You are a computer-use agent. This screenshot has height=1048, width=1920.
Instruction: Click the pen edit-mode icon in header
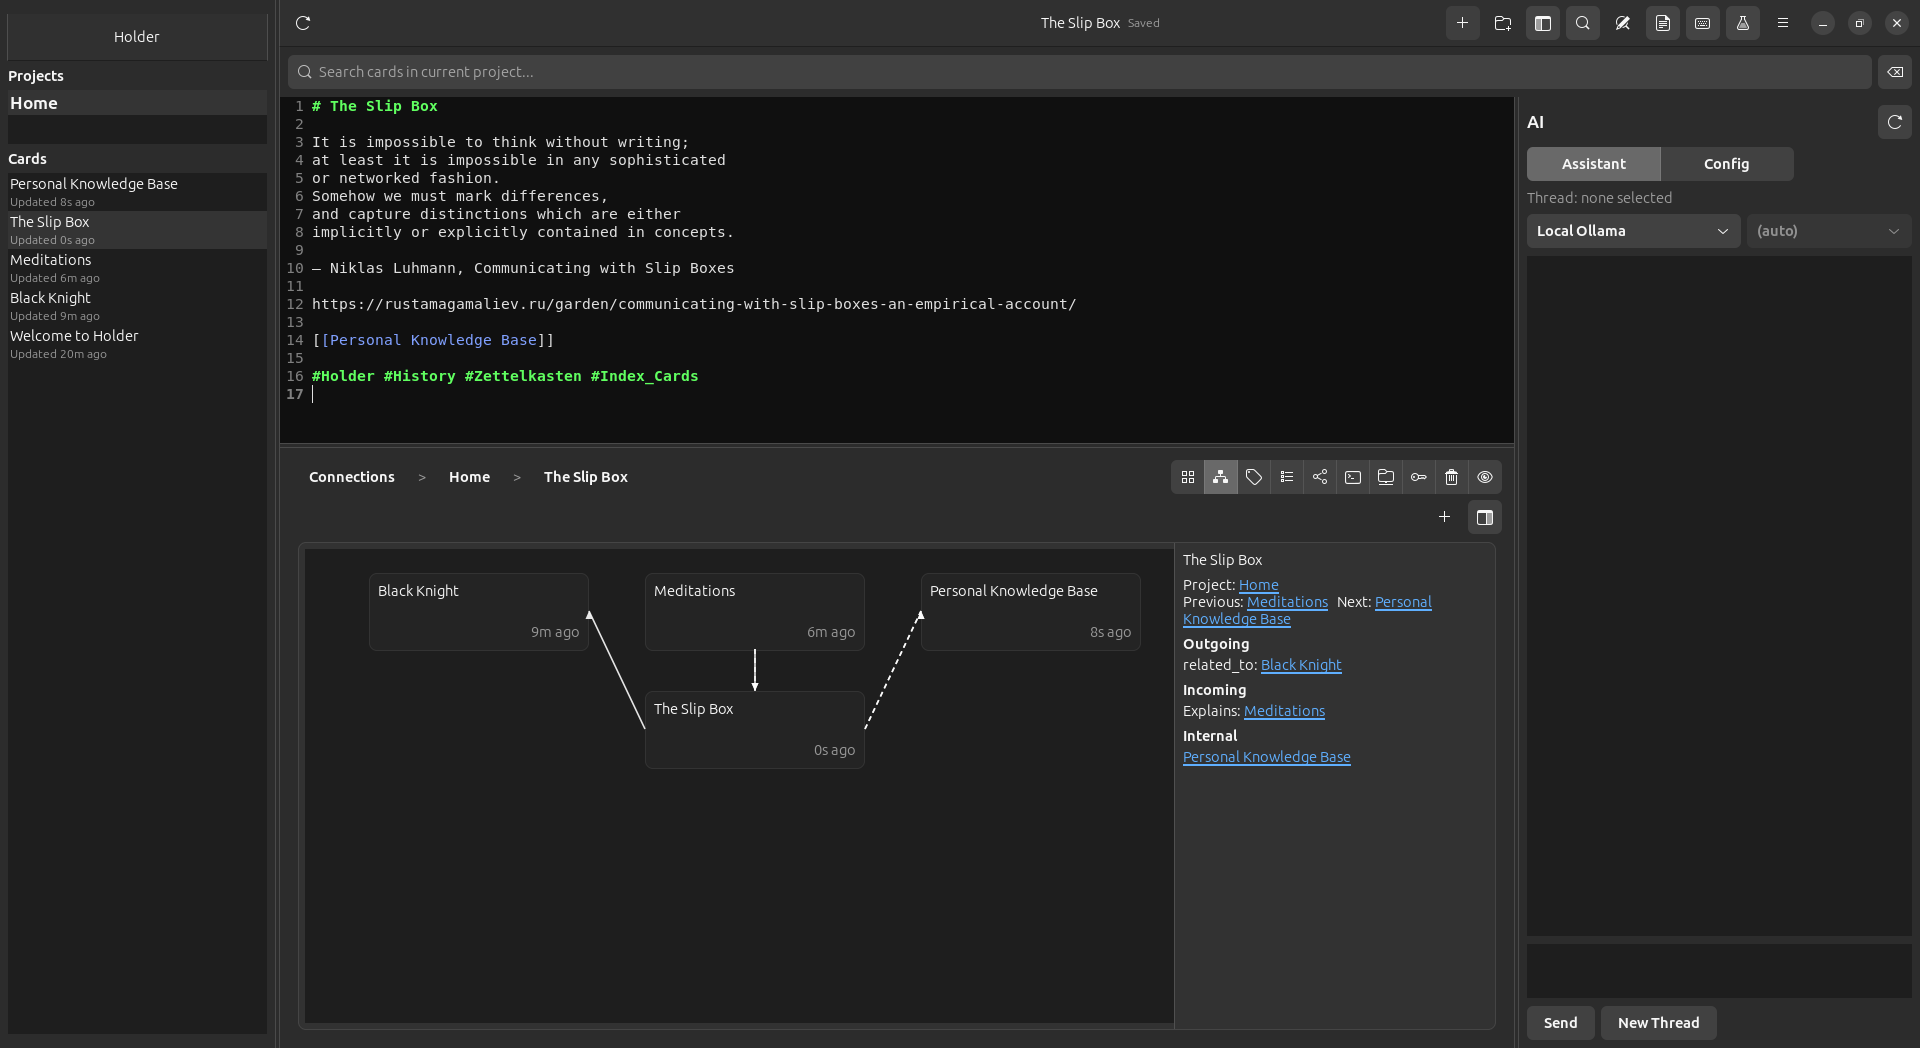tap(1622, 23)
